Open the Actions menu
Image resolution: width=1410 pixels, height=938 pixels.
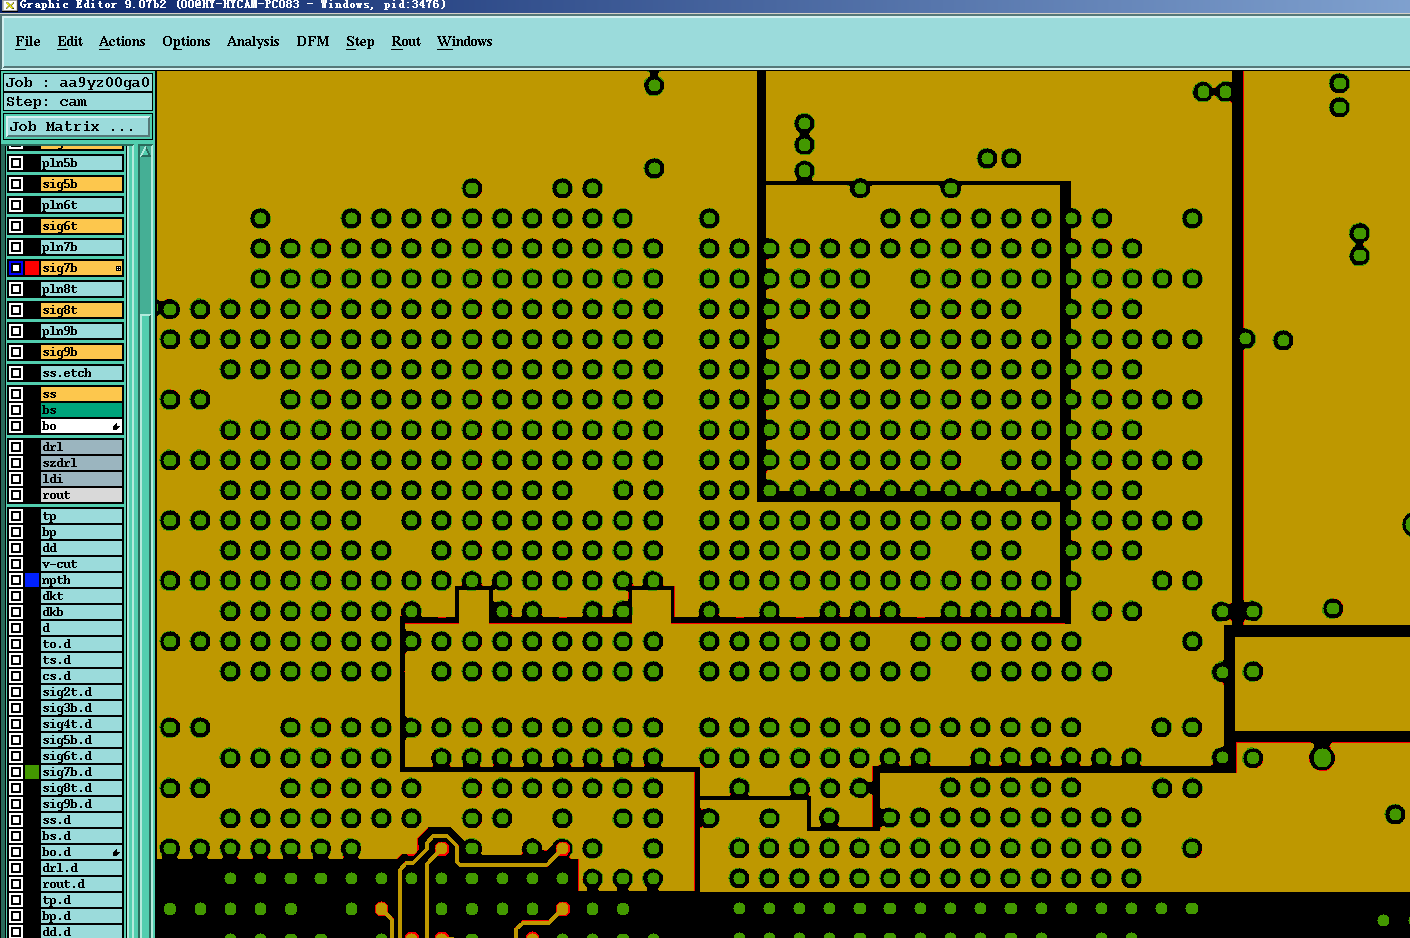(x=122, y=41)
